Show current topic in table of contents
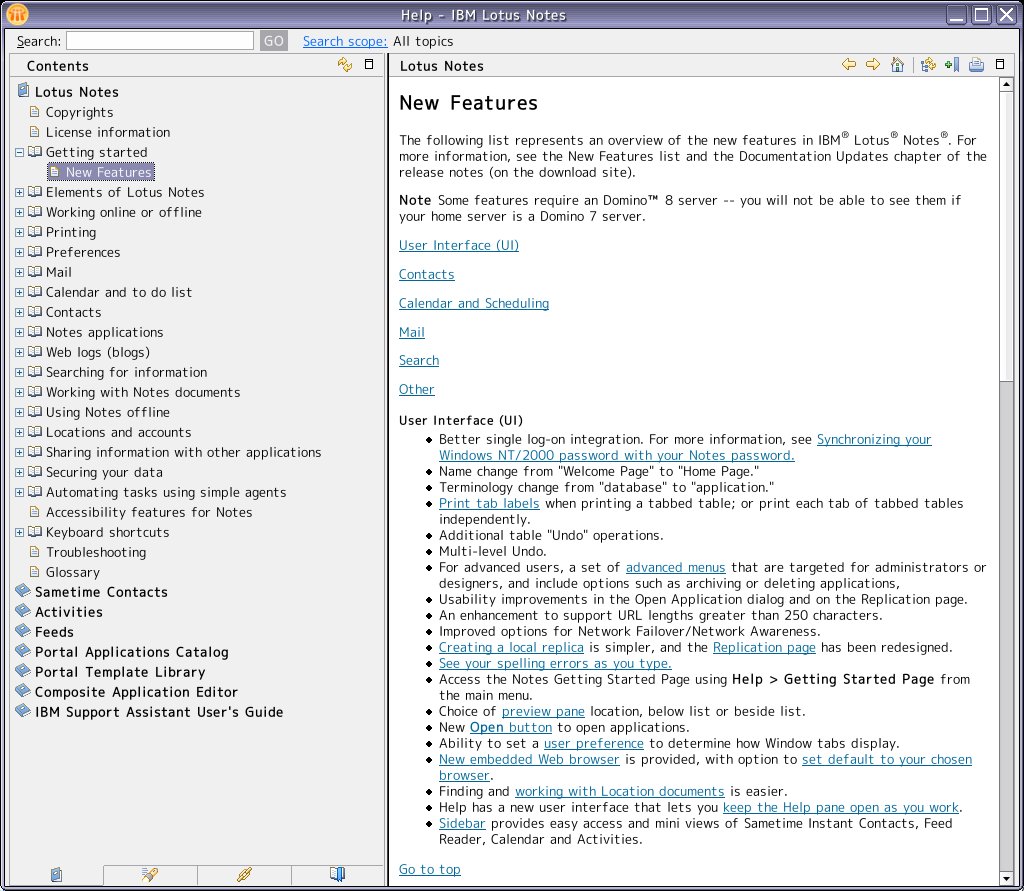Screen dimensions: 1024x891 (x=928, y=65)
